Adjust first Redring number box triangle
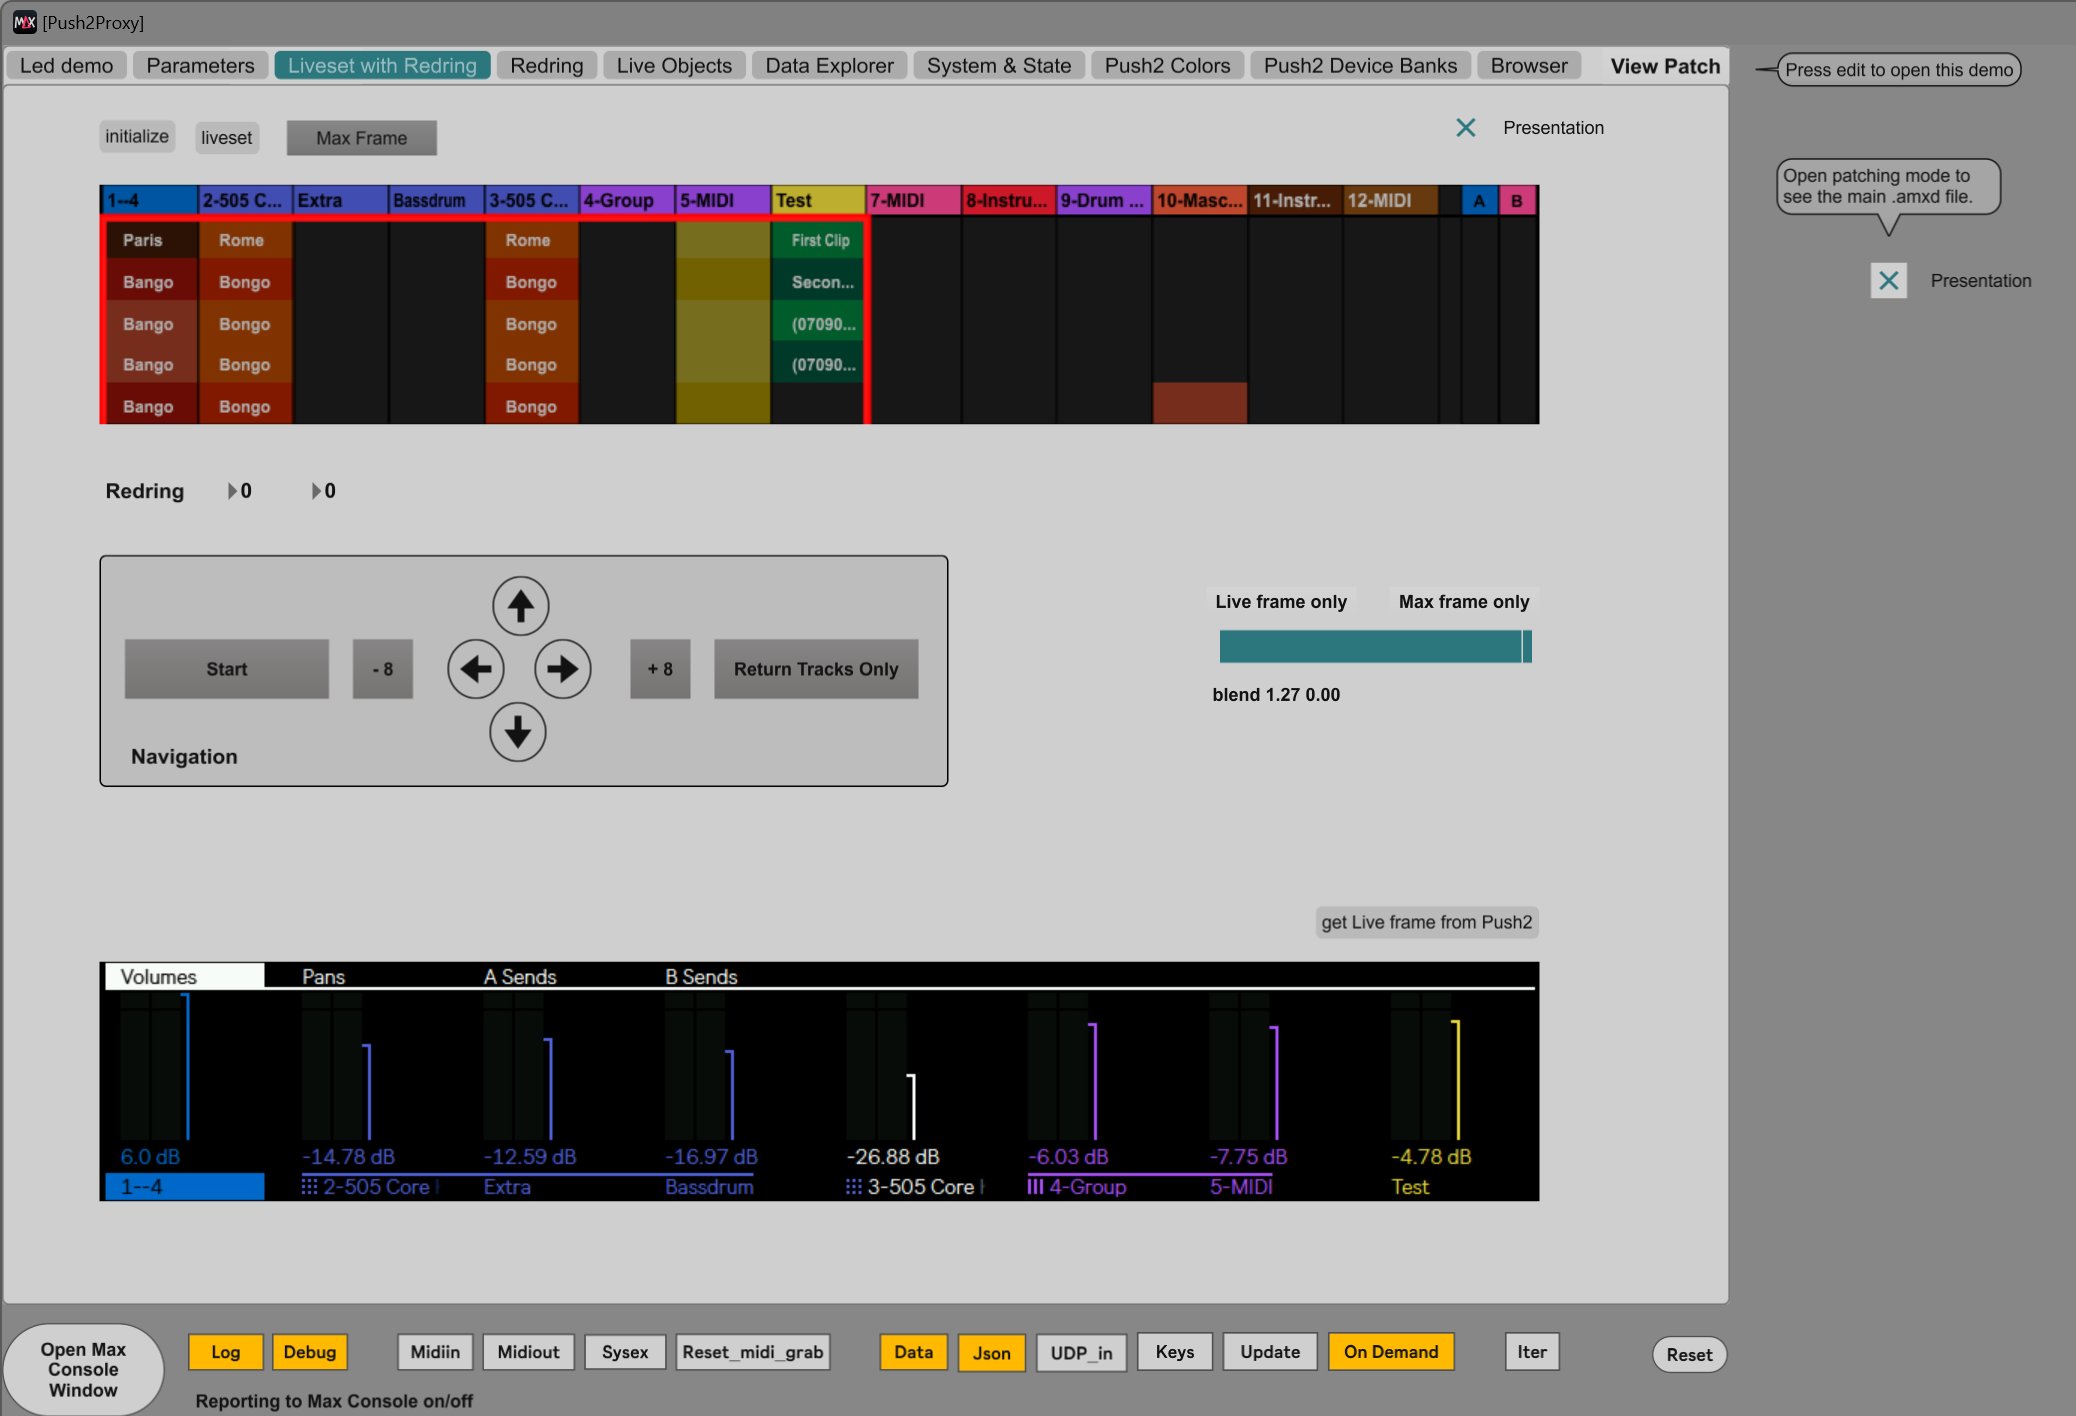Screen dimensions: 2076x1416 (x=232, y=491)
